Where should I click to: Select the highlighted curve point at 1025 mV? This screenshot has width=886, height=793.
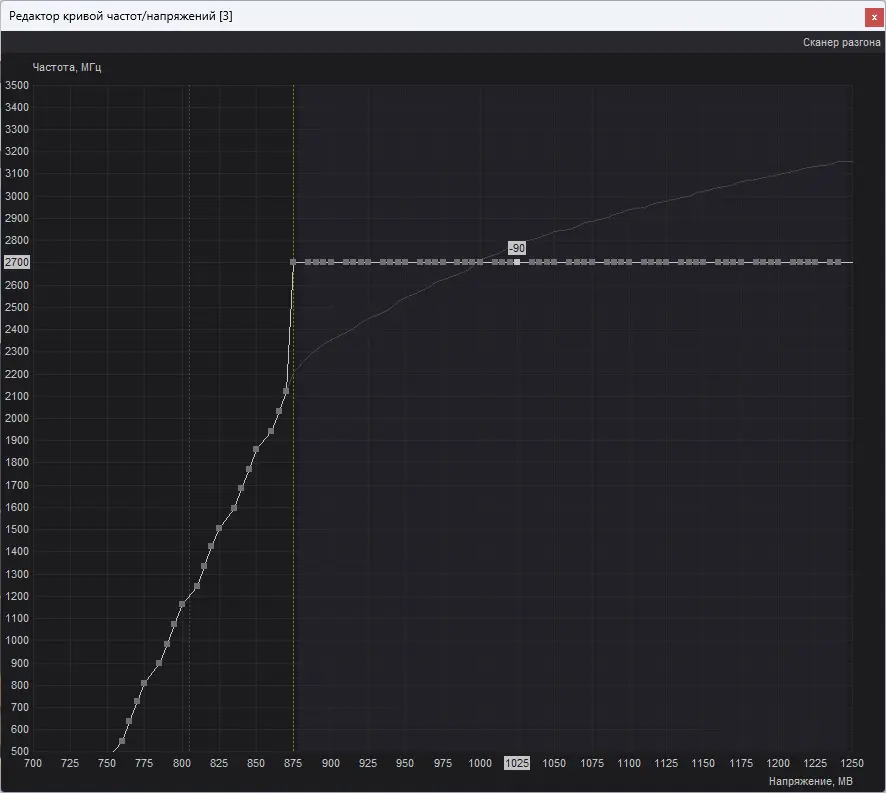517,262
